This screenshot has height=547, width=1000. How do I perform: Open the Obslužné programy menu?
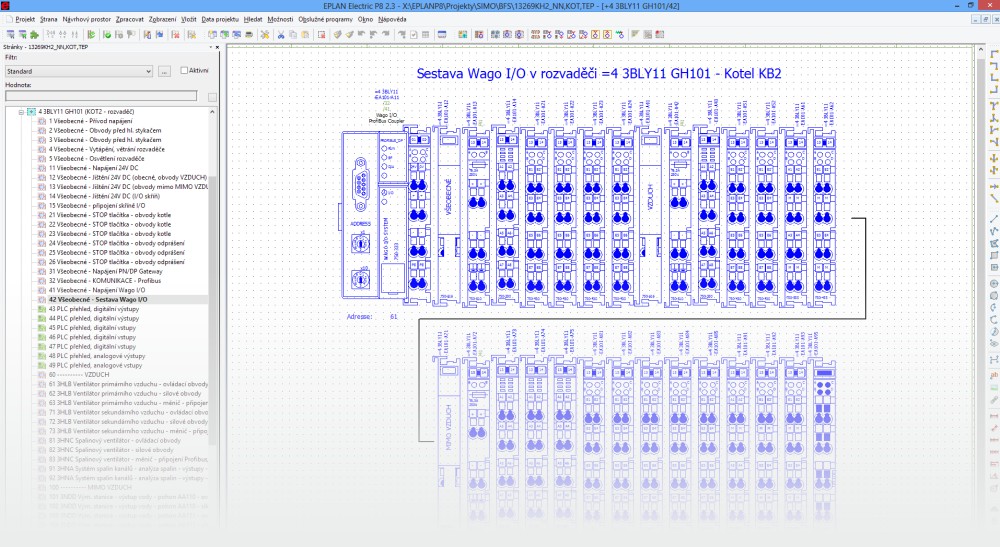[x=325, y=19]
